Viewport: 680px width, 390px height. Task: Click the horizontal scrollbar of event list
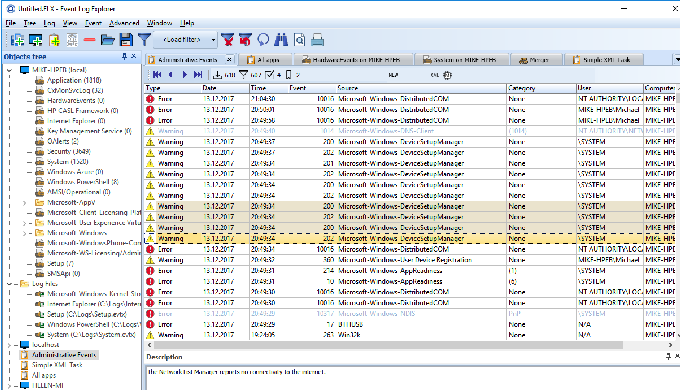[x=389, y=345]
